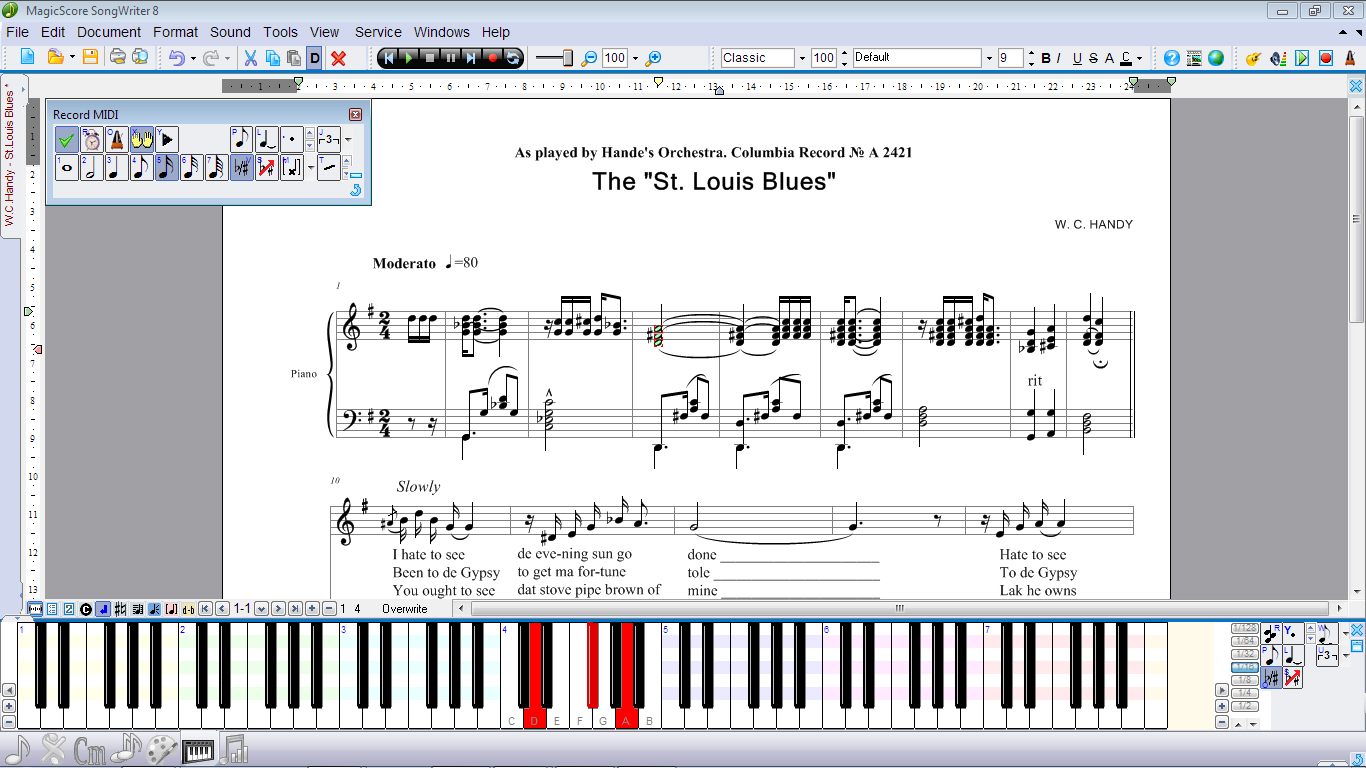The width and height of the screenshot is (1366, 768).
Task: Undo the last action
Action: click(x=176, y=58)
